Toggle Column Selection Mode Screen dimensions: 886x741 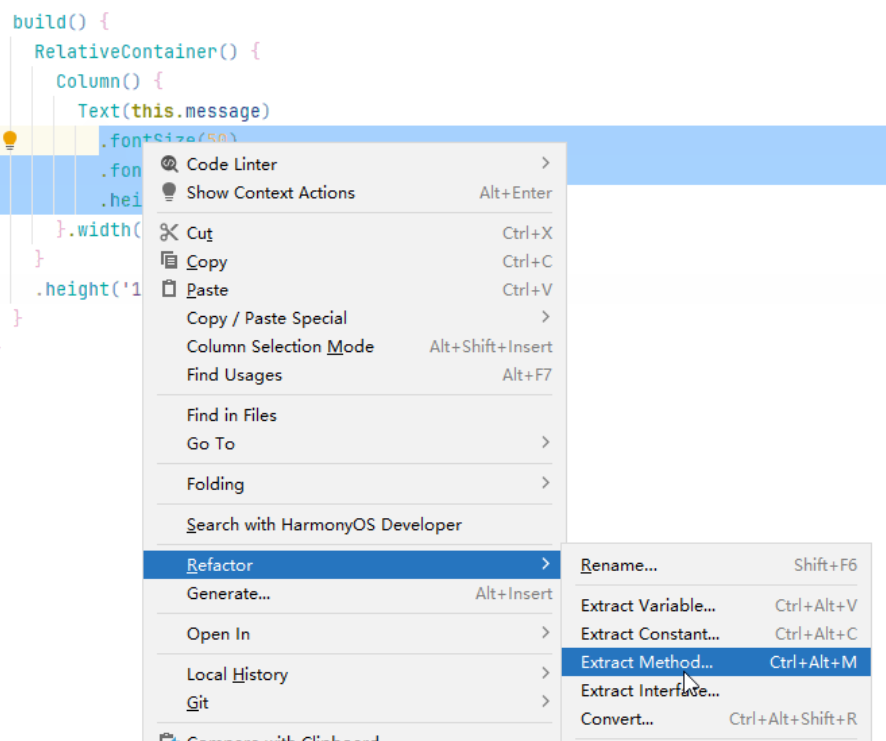(280, 346)
